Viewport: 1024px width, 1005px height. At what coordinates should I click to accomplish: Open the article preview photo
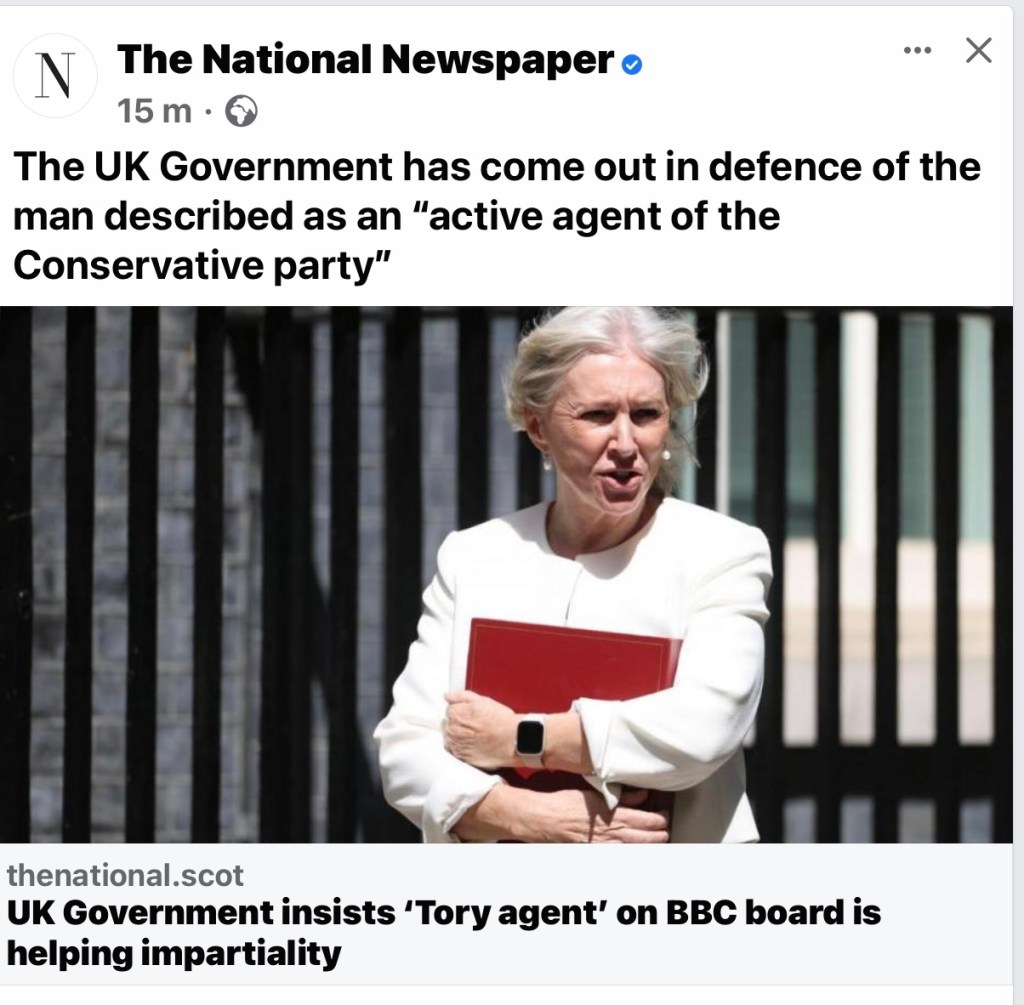click(506, 574)
